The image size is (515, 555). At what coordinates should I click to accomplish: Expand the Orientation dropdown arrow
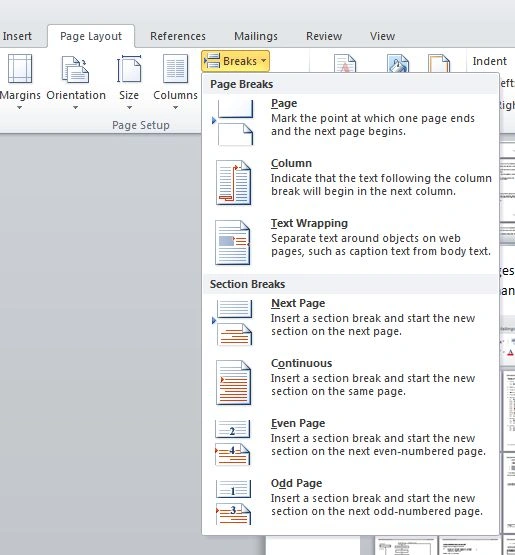coord(75,107)
